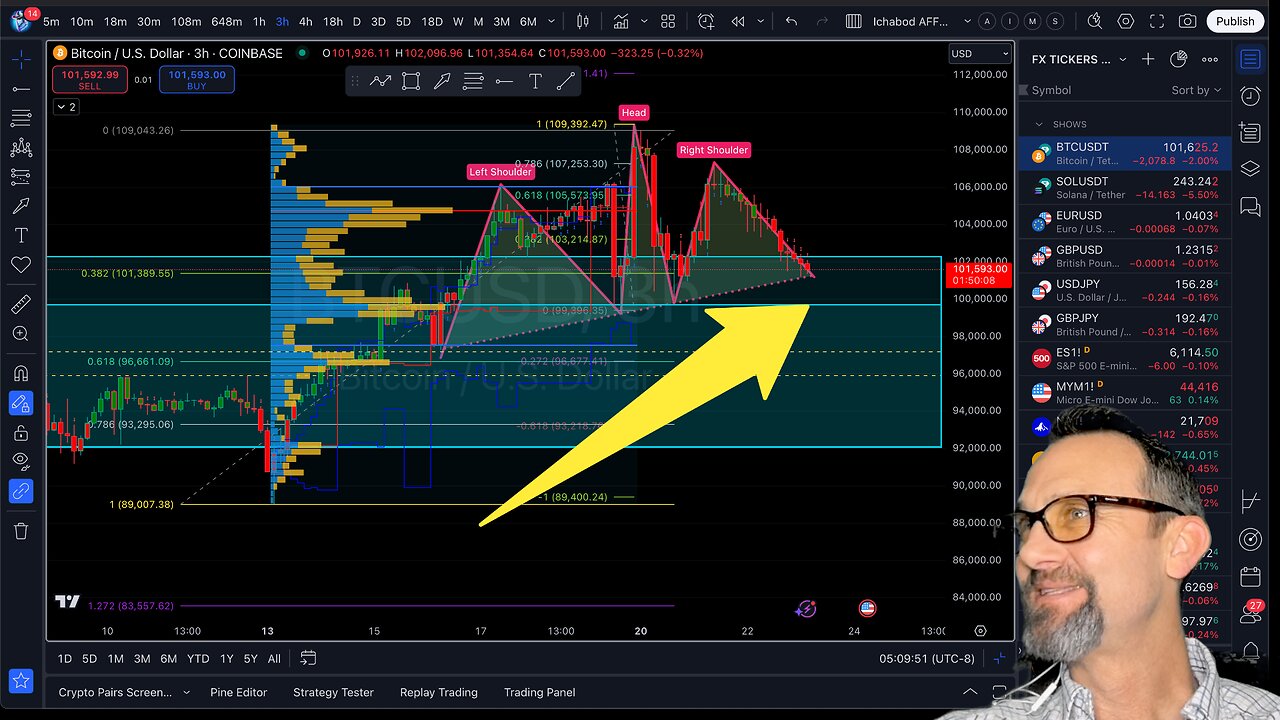Undo the last chart action
Screen dimensions: 1280x720
[792, 21]
